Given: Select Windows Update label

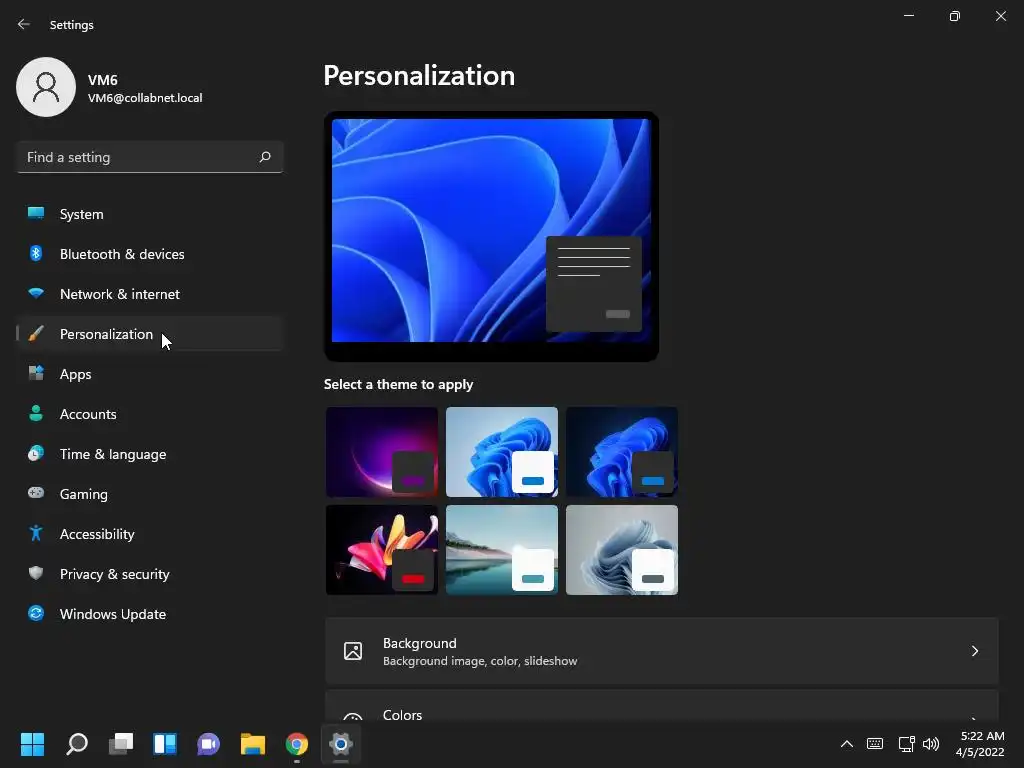Looking at the screenshot, I should pyautogui.click(x=113, y=614).
